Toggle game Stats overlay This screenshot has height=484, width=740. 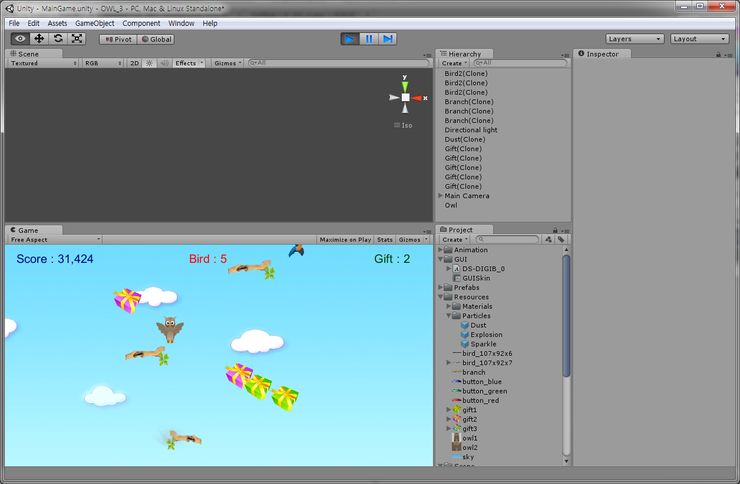click(385, 240)
